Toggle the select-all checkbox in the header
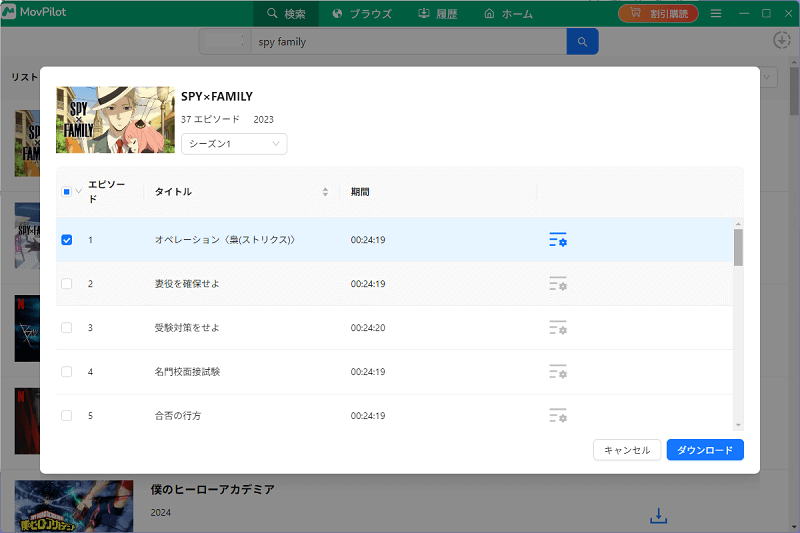 (x=66, y=192)
